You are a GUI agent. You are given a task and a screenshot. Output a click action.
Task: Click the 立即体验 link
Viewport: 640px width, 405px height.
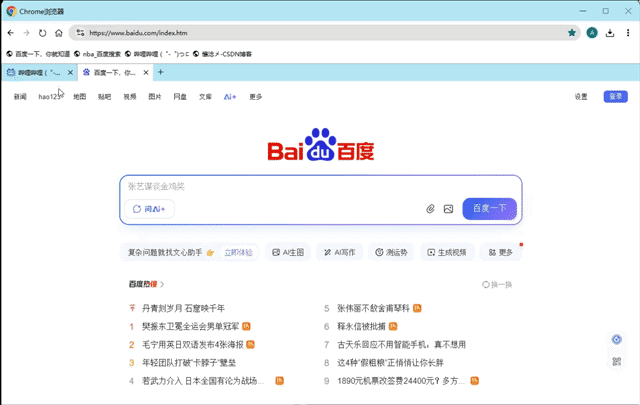point(238,253)
